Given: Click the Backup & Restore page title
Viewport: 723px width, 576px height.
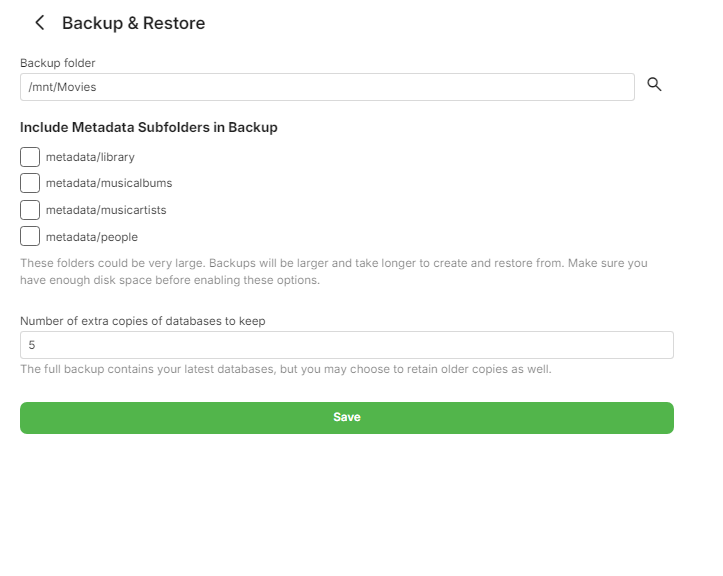Looking at the screenshot, I should click(x=133, y=23).
